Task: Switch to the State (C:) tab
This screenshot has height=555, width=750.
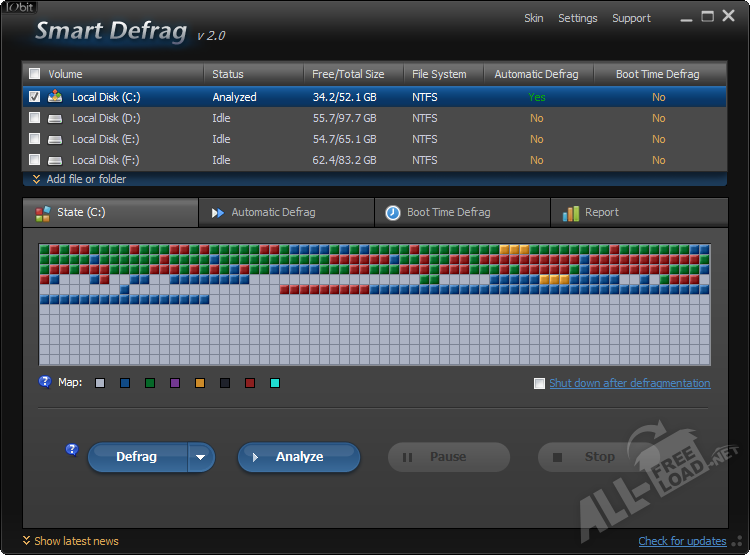Action: [110, 212]
